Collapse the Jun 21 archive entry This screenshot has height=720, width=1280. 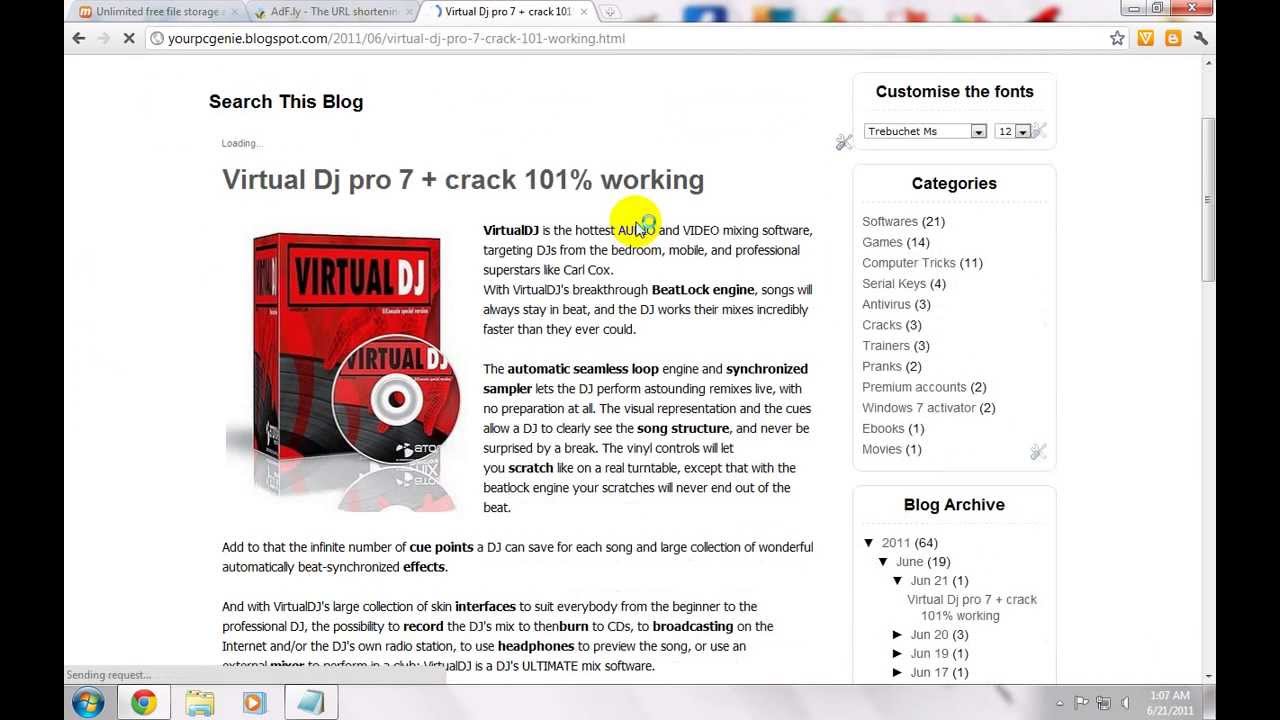coord(898,581)
